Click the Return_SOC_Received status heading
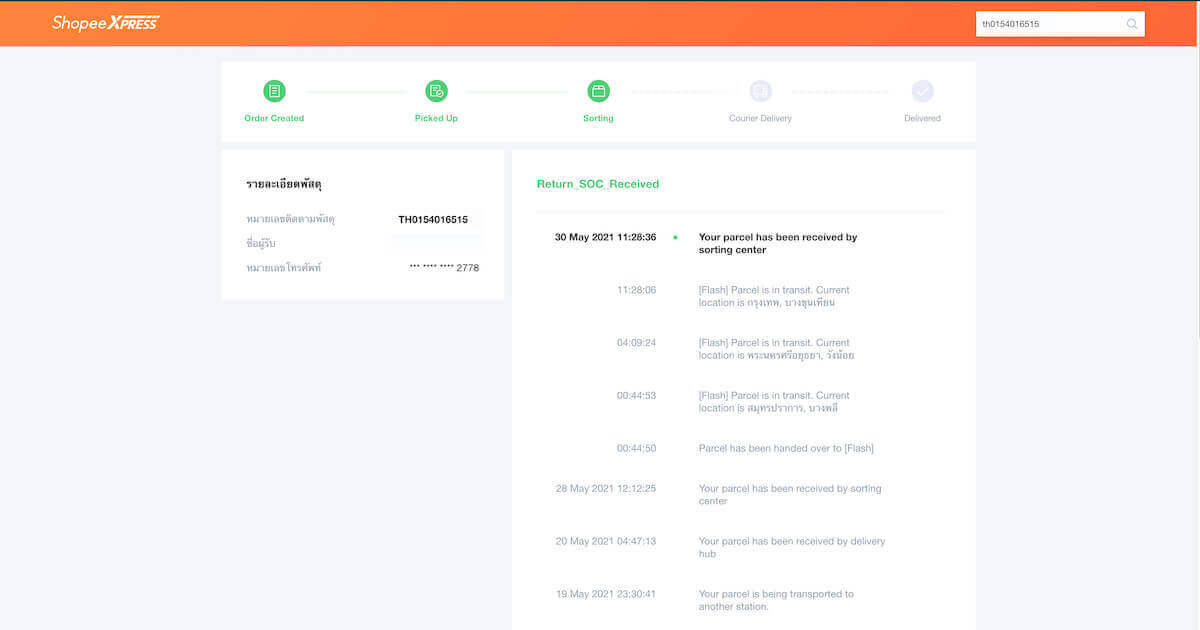 tap(598, 184)
